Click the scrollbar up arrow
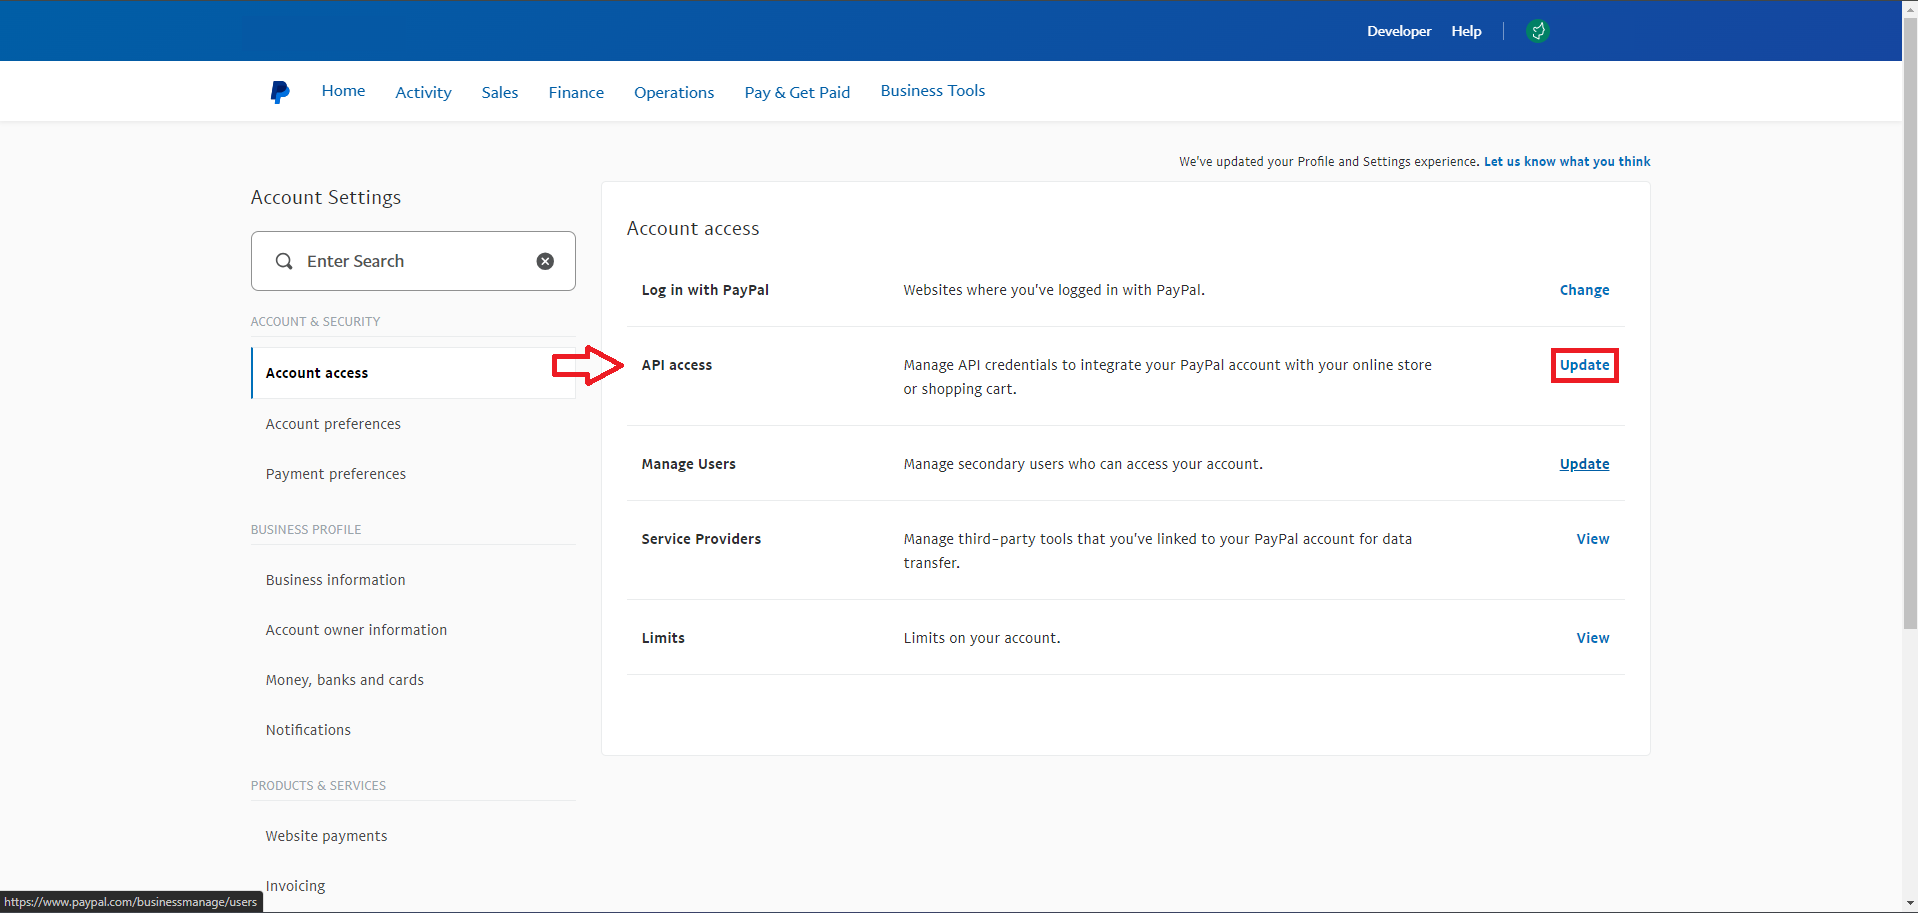The image size is (1918, 913). point(1910,7)
